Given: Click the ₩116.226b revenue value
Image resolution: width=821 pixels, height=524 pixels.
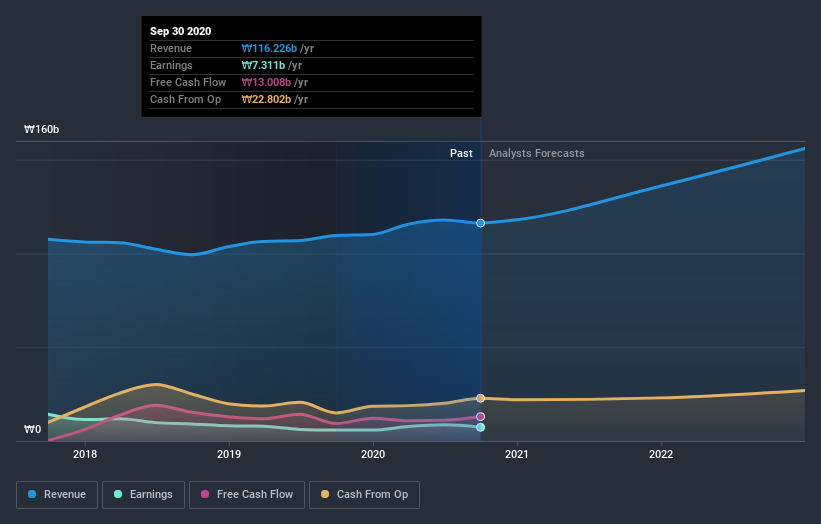Looking at the screenshot, I should [x=269, y=48].
